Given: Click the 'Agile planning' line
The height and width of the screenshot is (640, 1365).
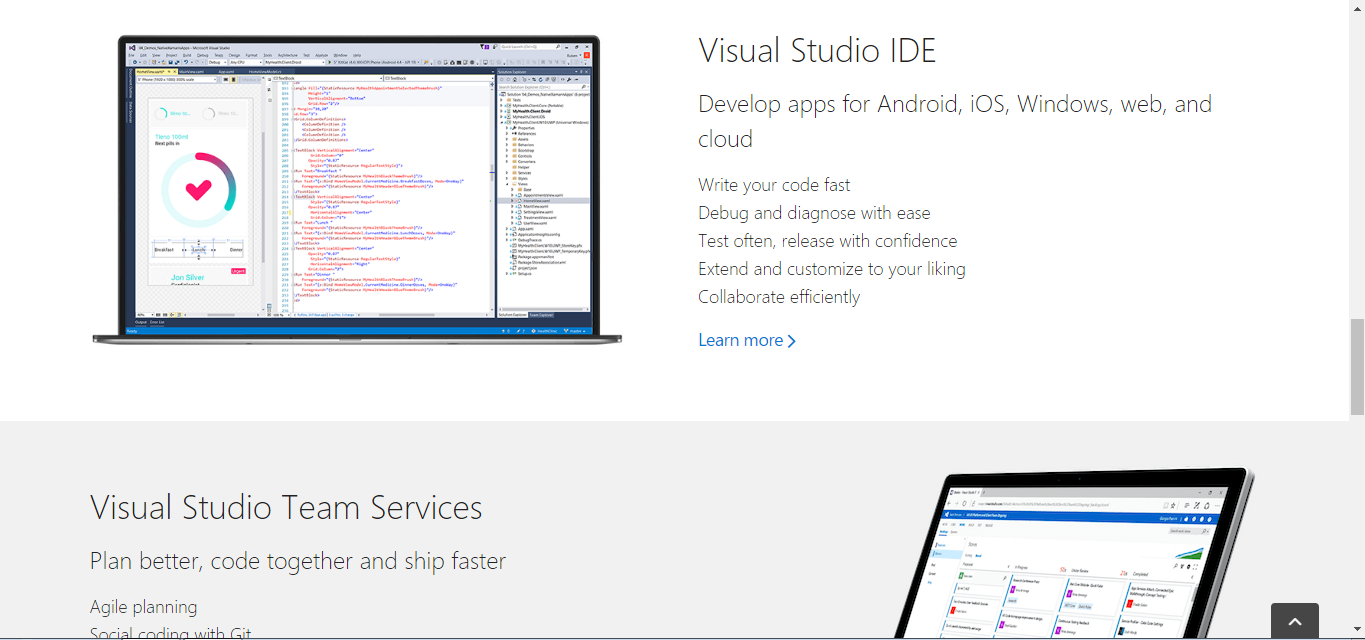Looking at the screenshot, I should [x=143, y=607].
